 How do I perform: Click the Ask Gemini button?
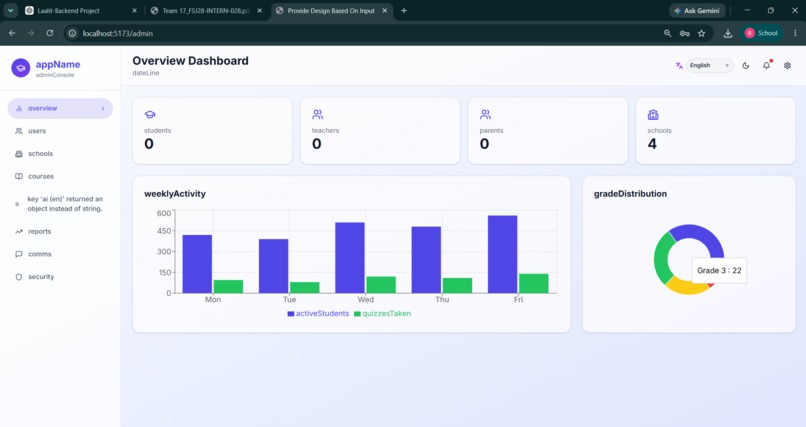697,11
